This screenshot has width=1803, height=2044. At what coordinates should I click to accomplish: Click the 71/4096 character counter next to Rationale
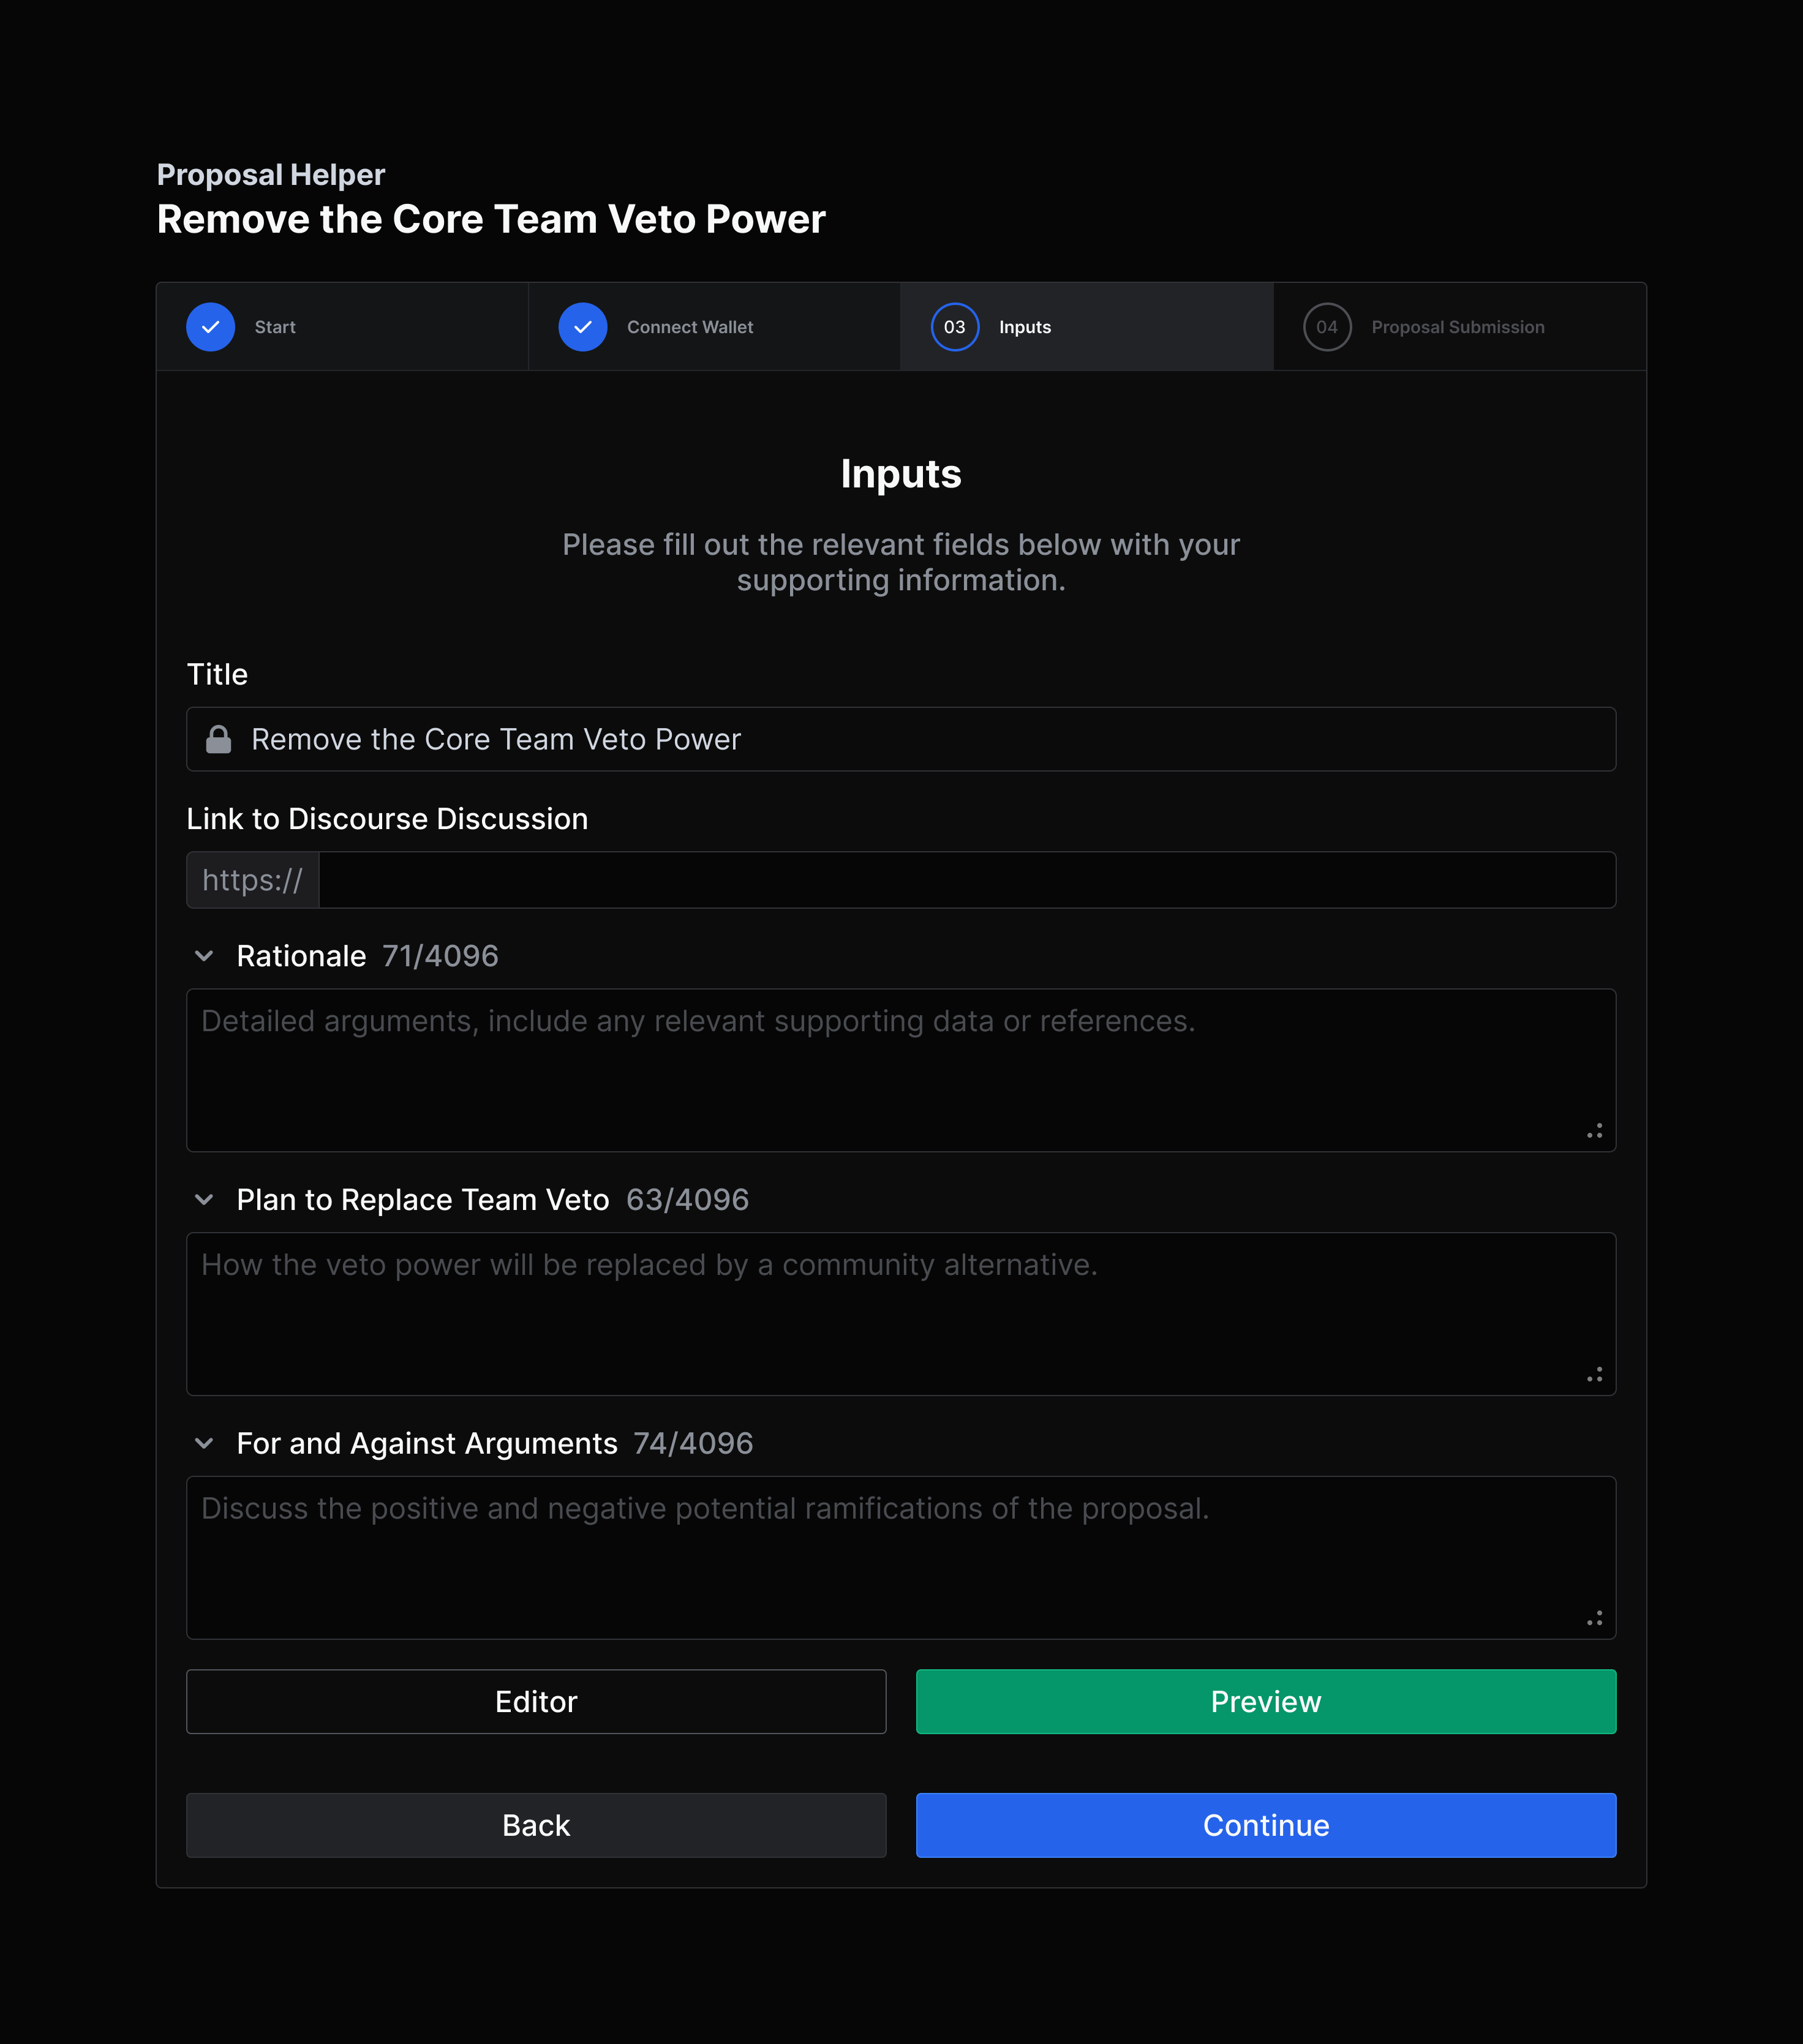tap(439, 956)
